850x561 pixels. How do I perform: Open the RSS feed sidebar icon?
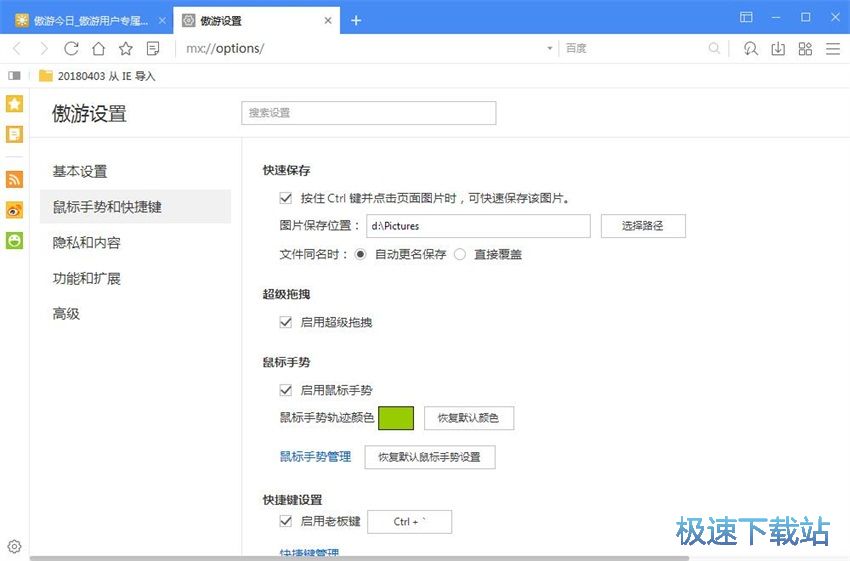click(15, 179)
